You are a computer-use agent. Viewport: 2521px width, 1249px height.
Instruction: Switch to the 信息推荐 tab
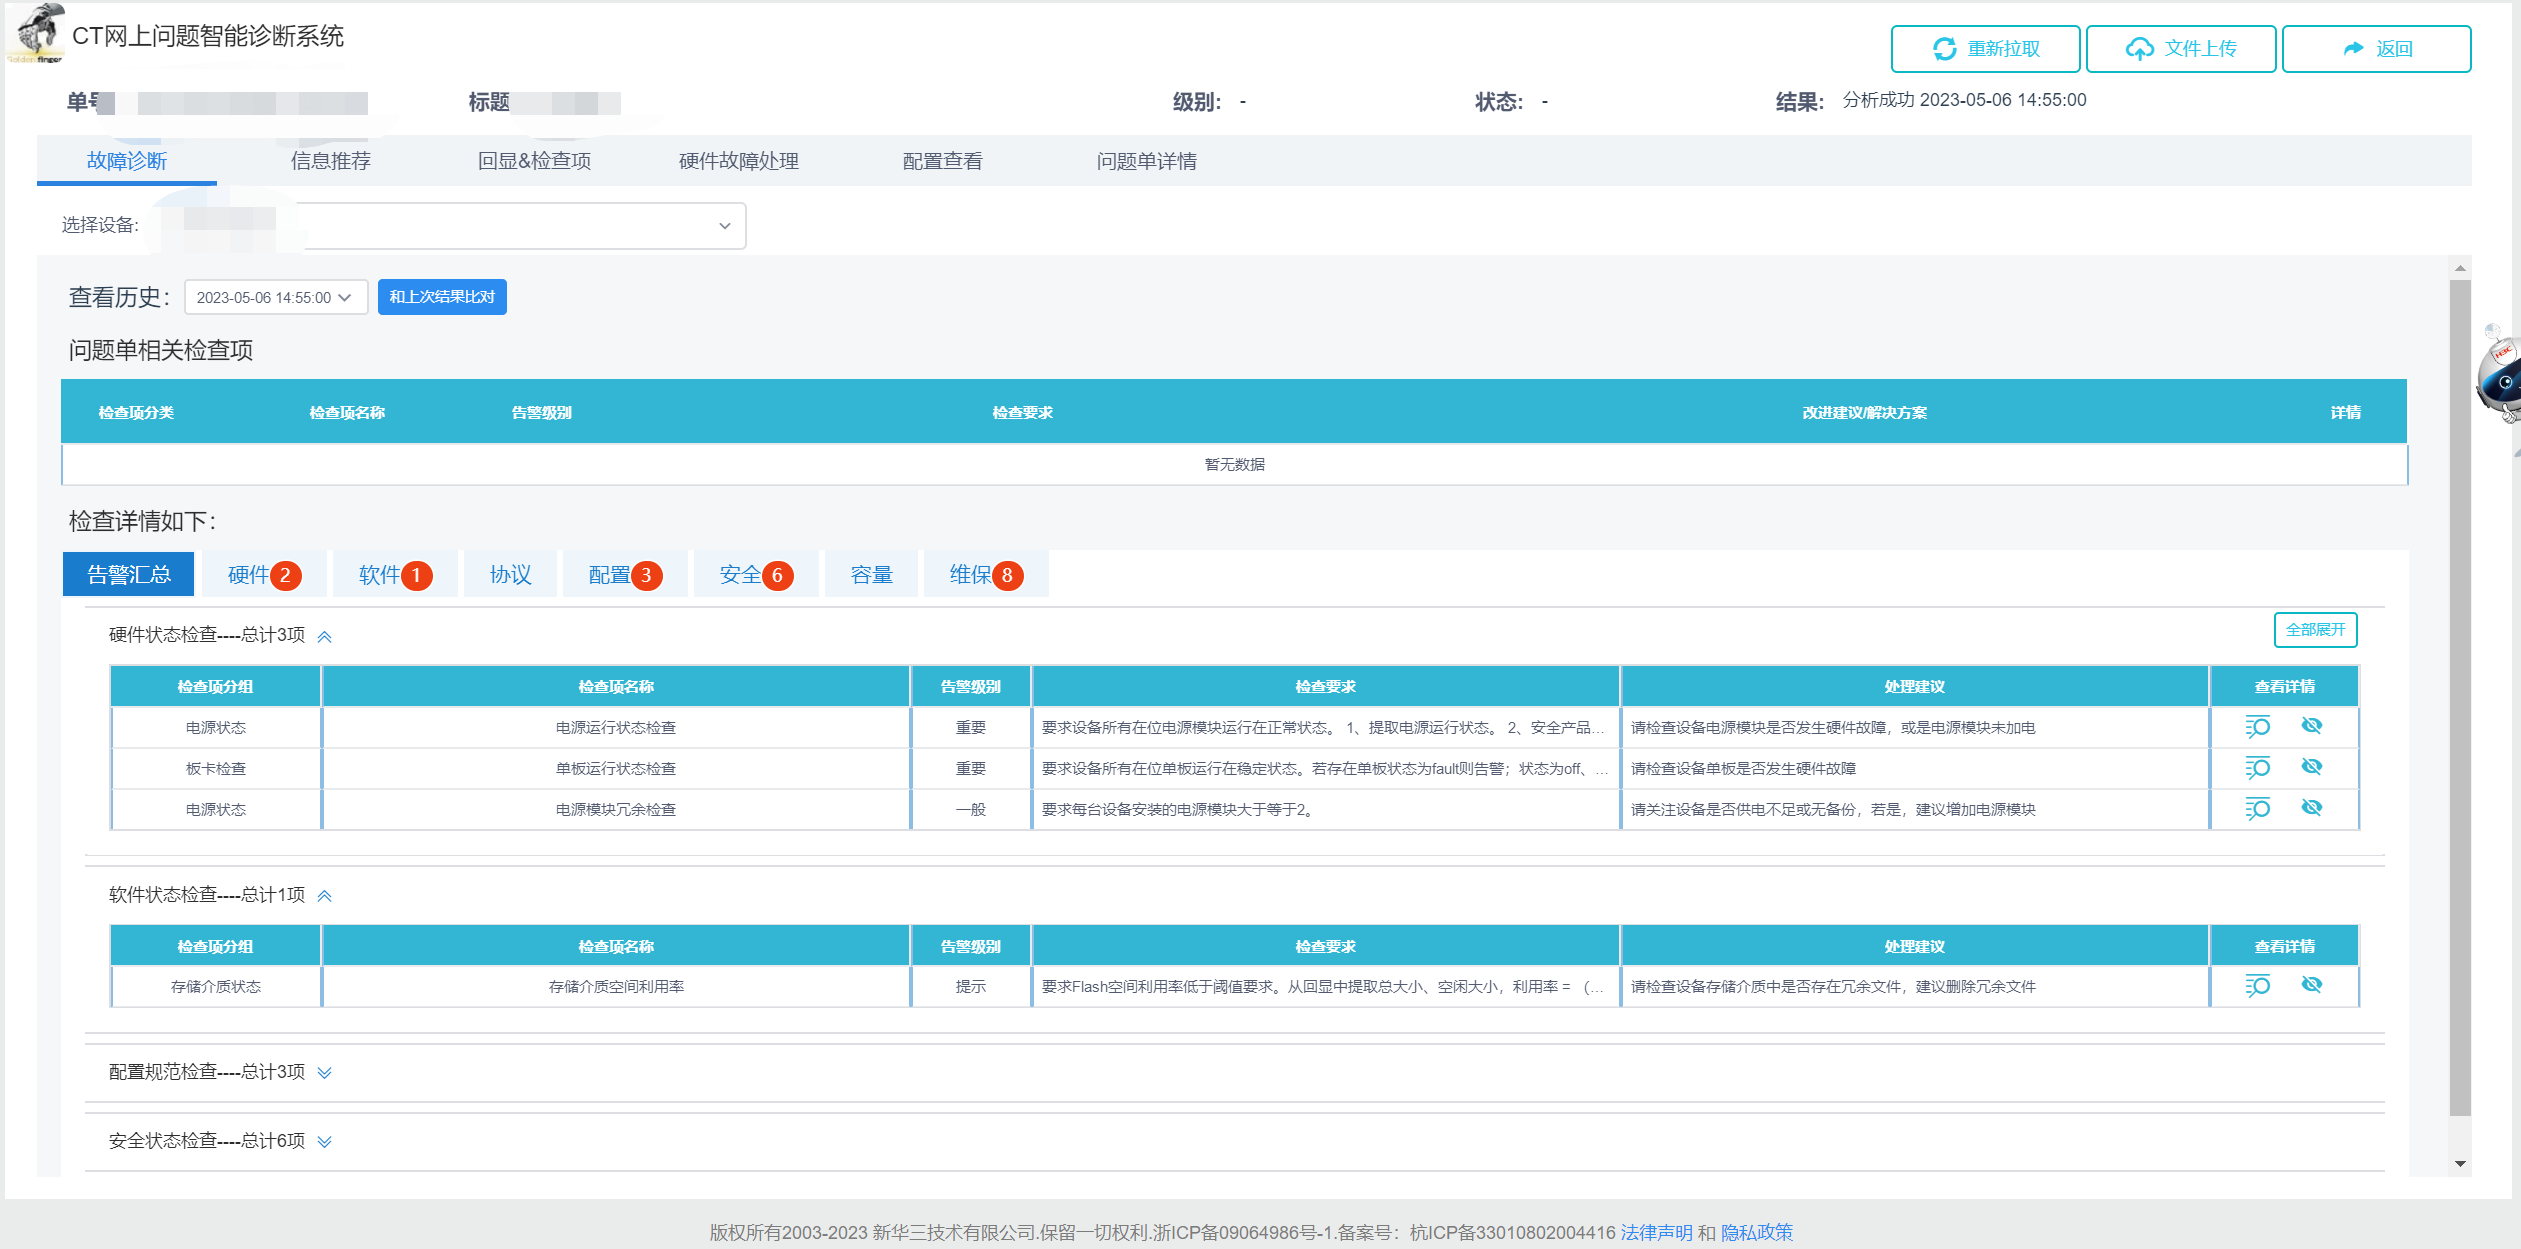click(x=330, y=161)
